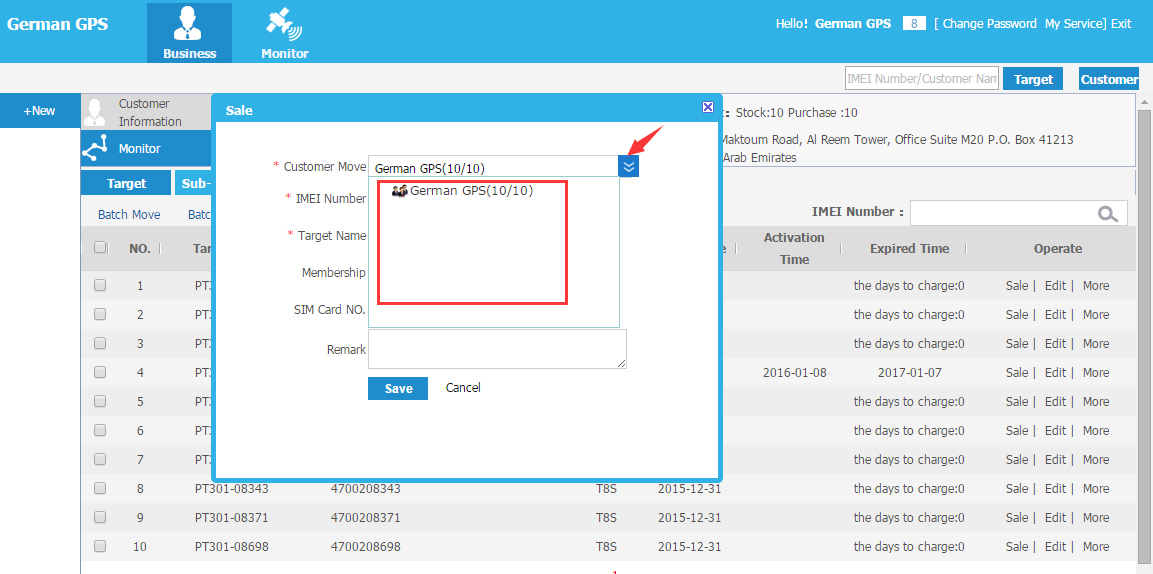The height and width of the screenshot is (574, 1153).
Task: Close the Sale dialog
Action: [707, 107]
